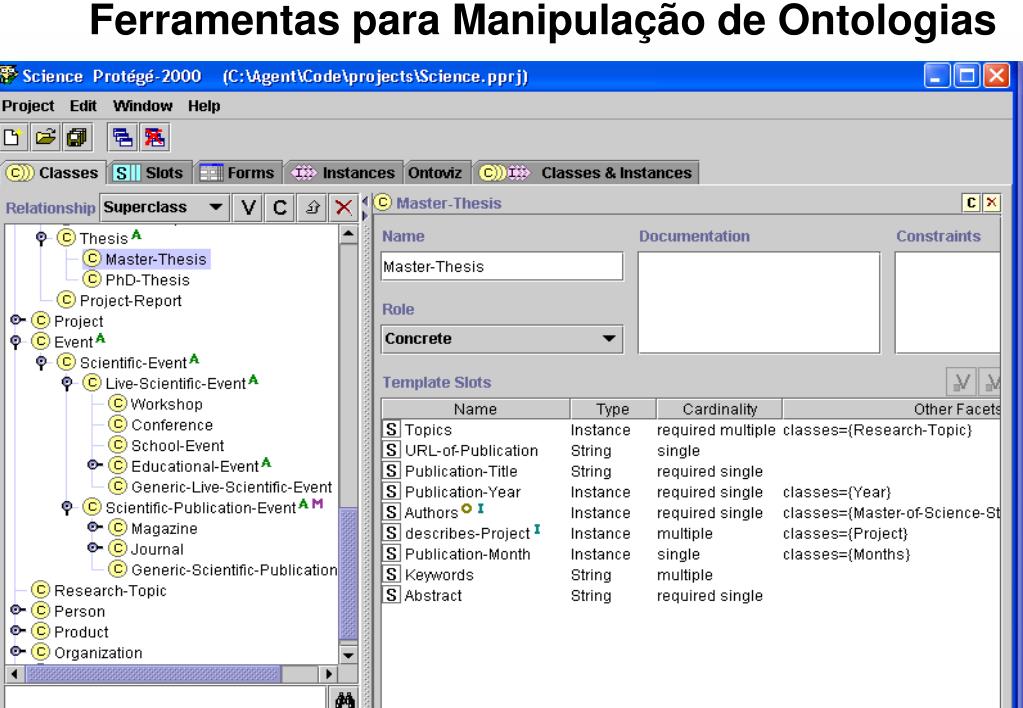This screenshot has width=1023, height=708.
Task: Open the Classes & Instances tab
Action: [586, 173]
